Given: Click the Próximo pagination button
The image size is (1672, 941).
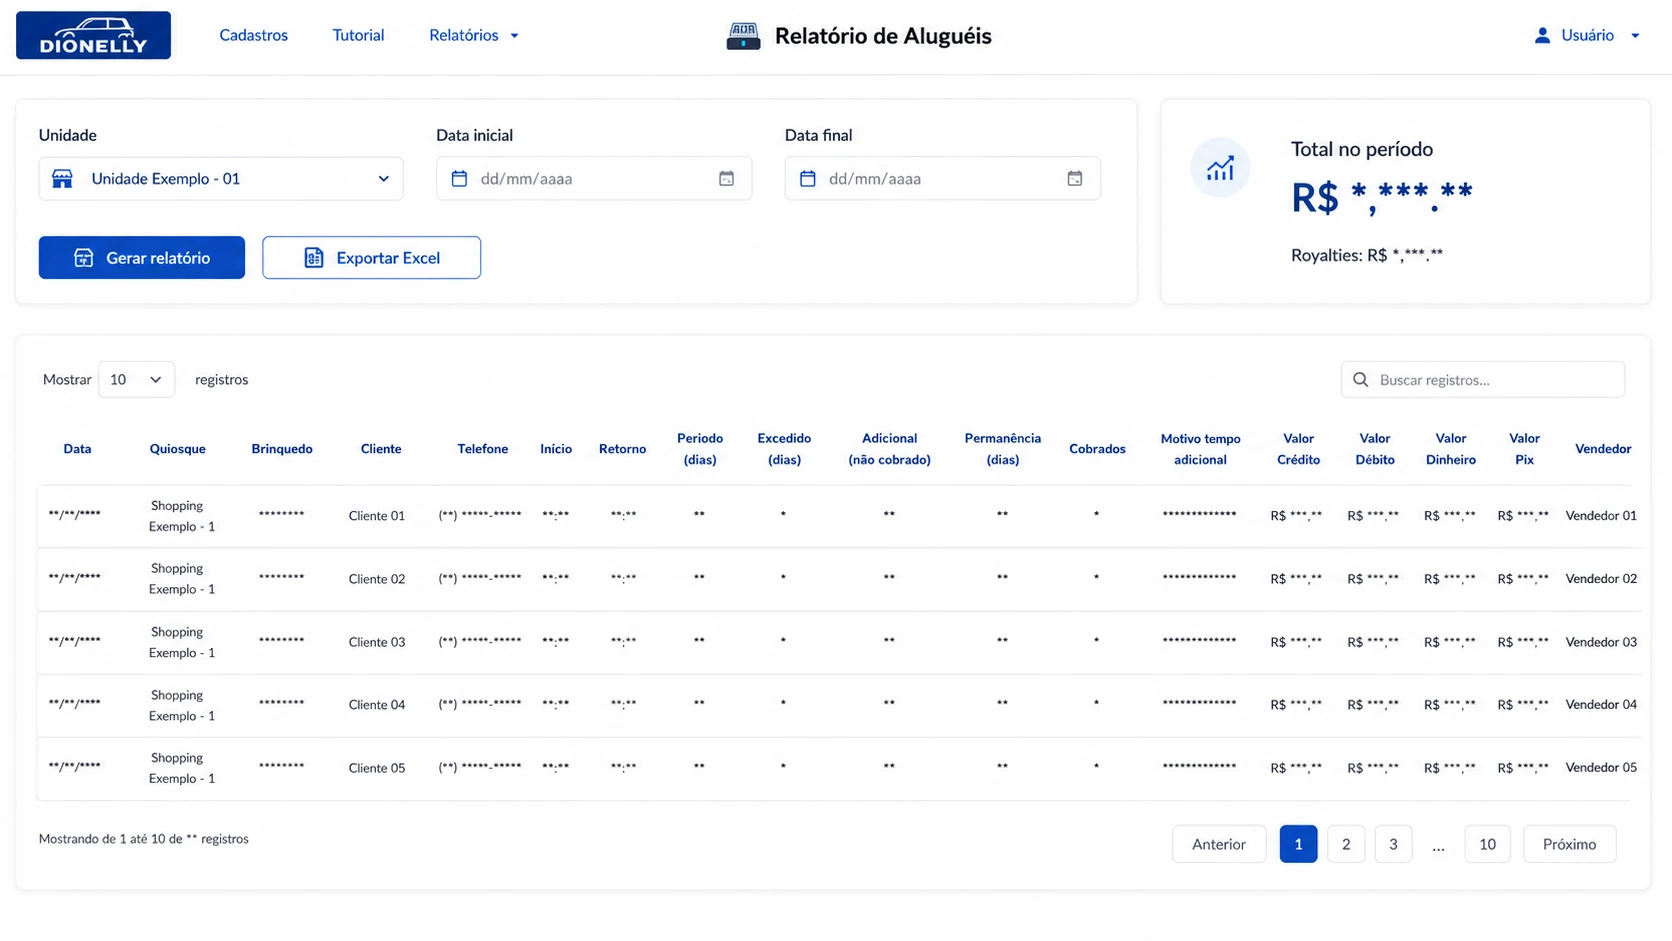Looking at the screenshot, I should coord(1569,844).
